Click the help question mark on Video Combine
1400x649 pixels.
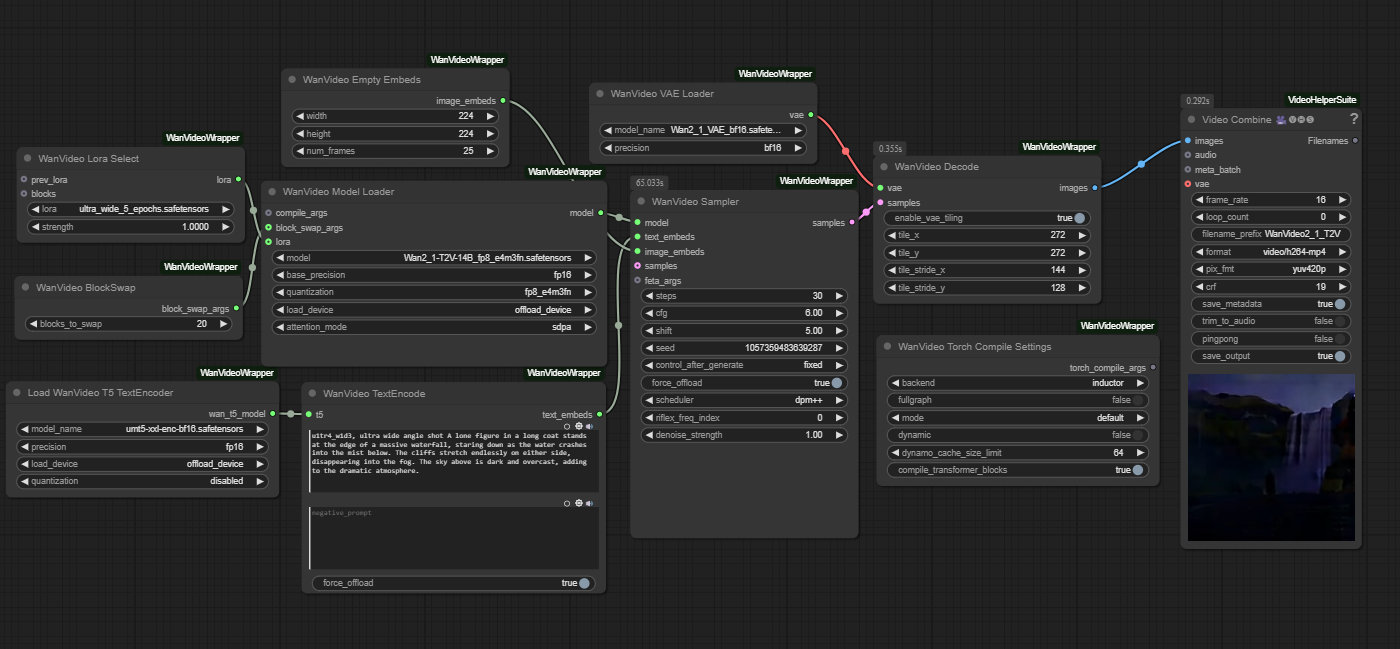point(1354,119)
